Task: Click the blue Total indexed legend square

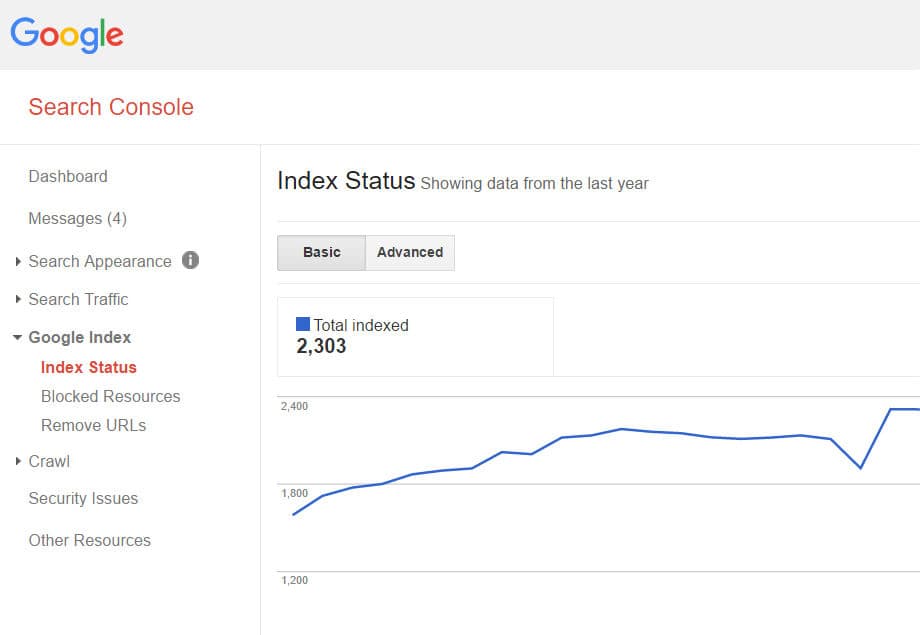Action: coord(303,324)
